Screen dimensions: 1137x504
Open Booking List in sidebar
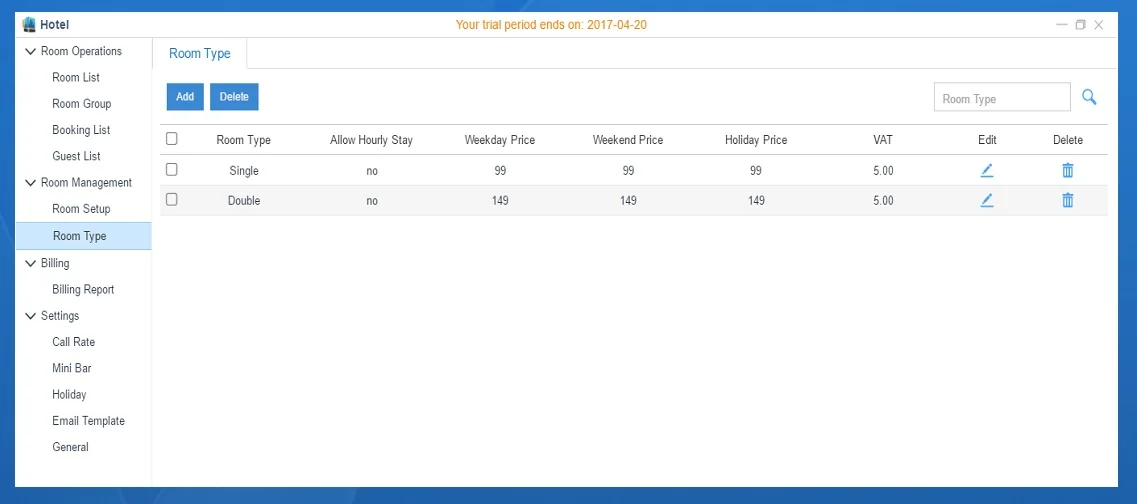(x=81, y=130)
